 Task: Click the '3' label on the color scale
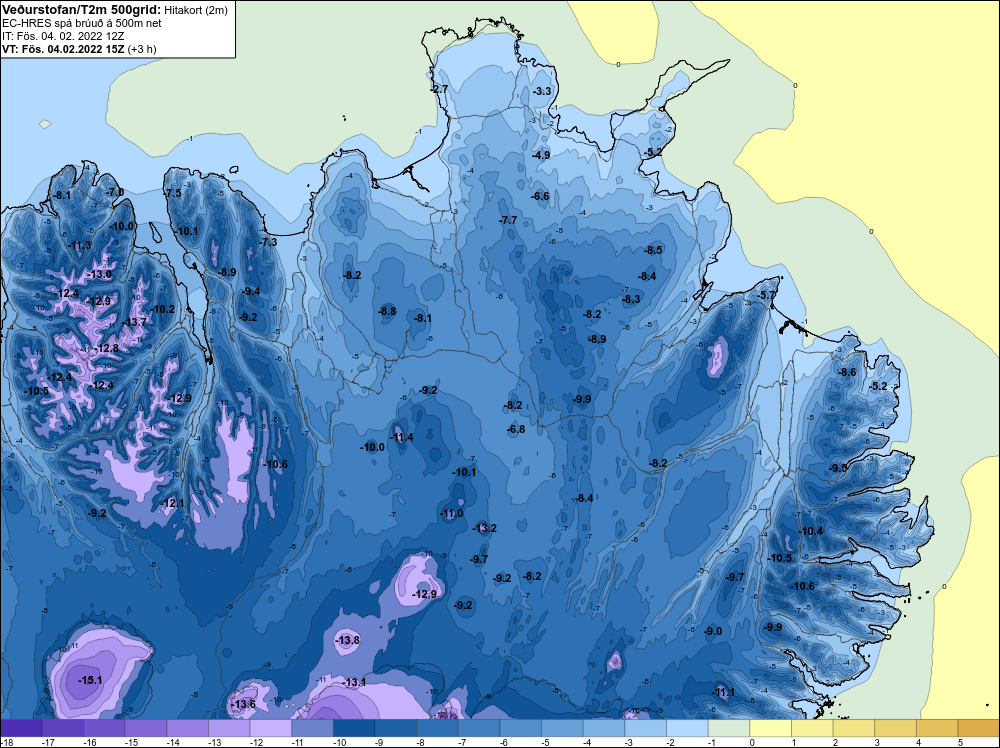(x=876, y=742)
